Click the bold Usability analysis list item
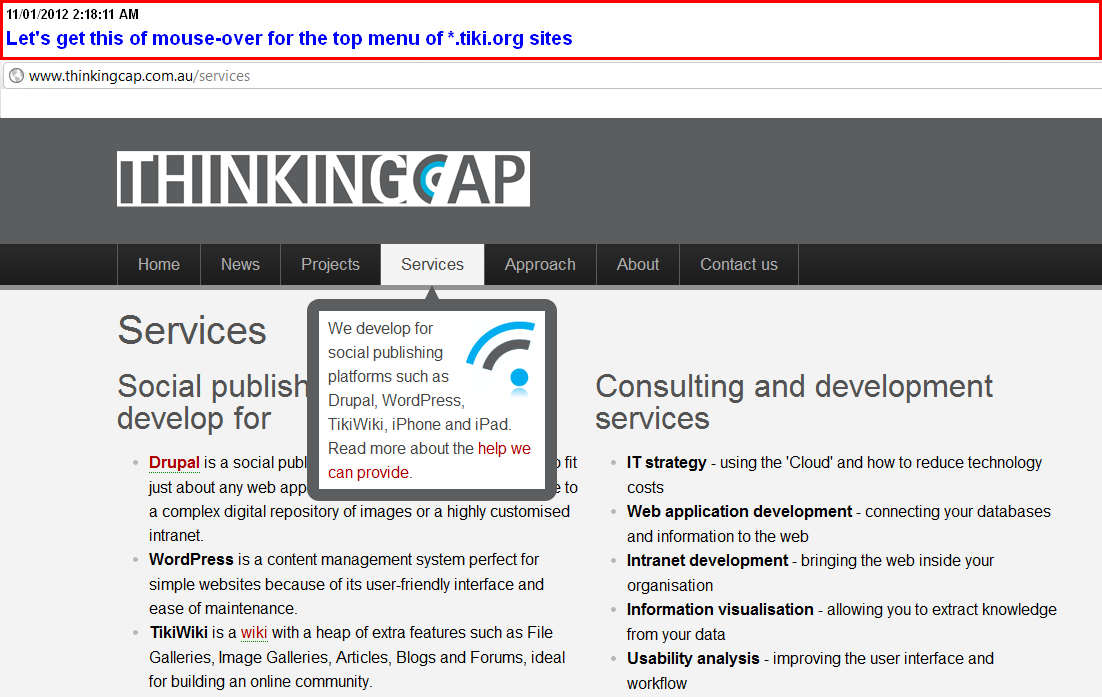1102x697 pixels. 693,658
